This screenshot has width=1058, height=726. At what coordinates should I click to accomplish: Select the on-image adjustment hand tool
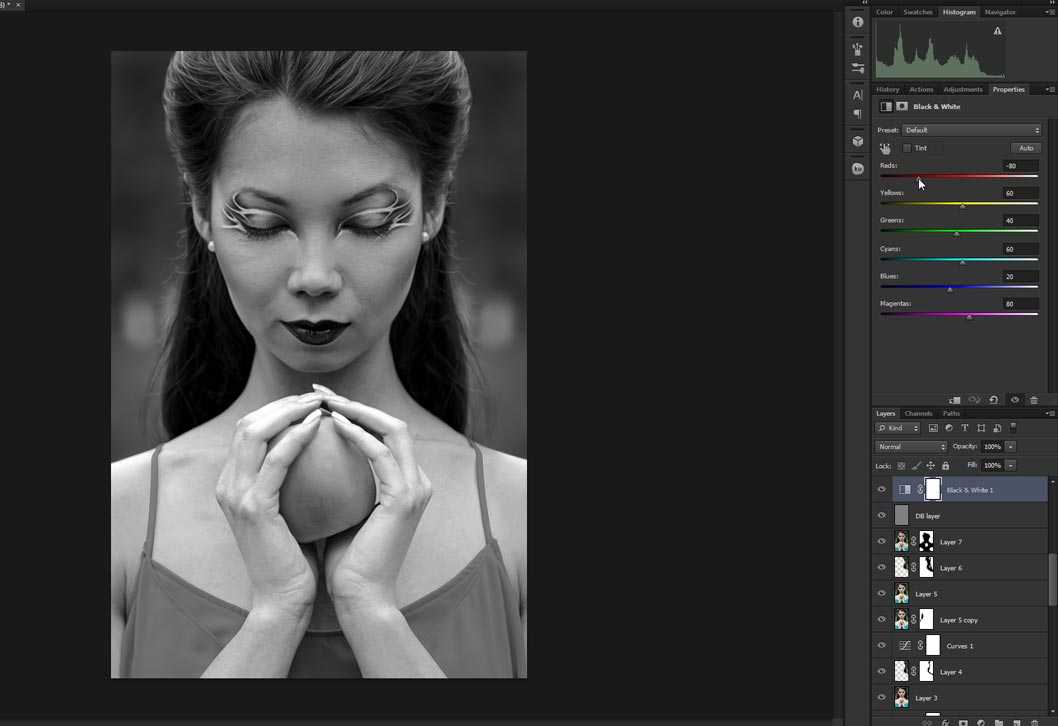coord(885,148)
